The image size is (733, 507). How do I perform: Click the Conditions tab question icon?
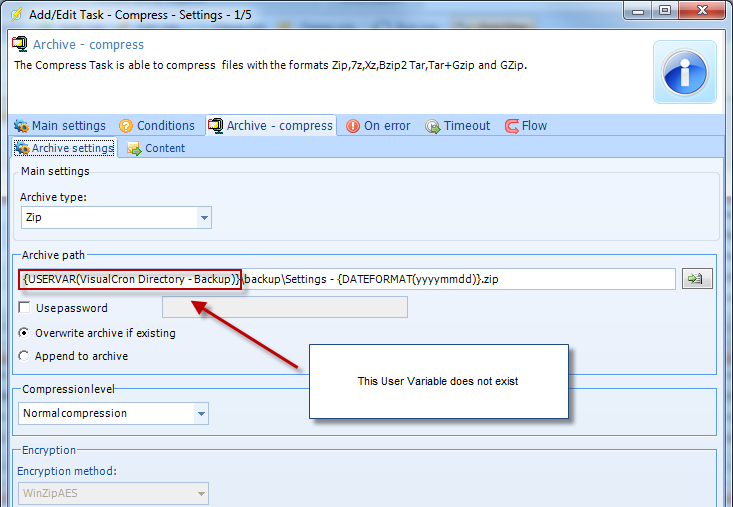126,126
